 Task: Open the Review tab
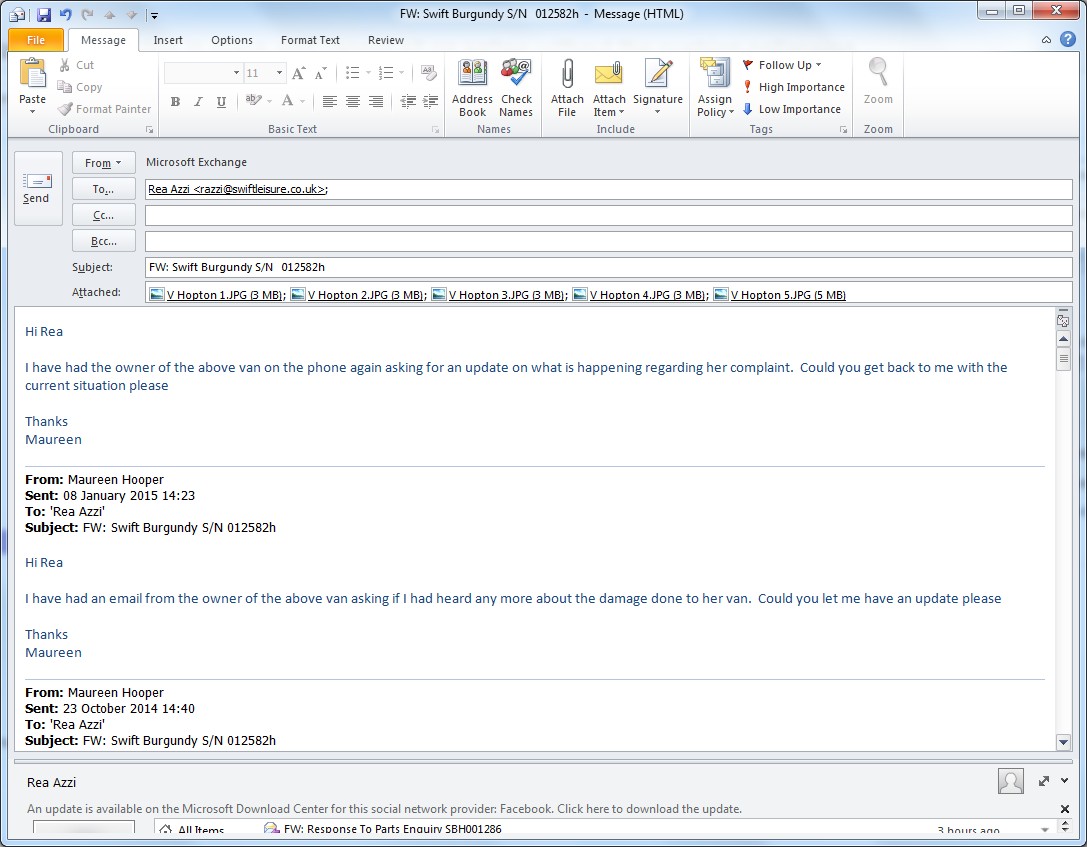click(385, 40)
